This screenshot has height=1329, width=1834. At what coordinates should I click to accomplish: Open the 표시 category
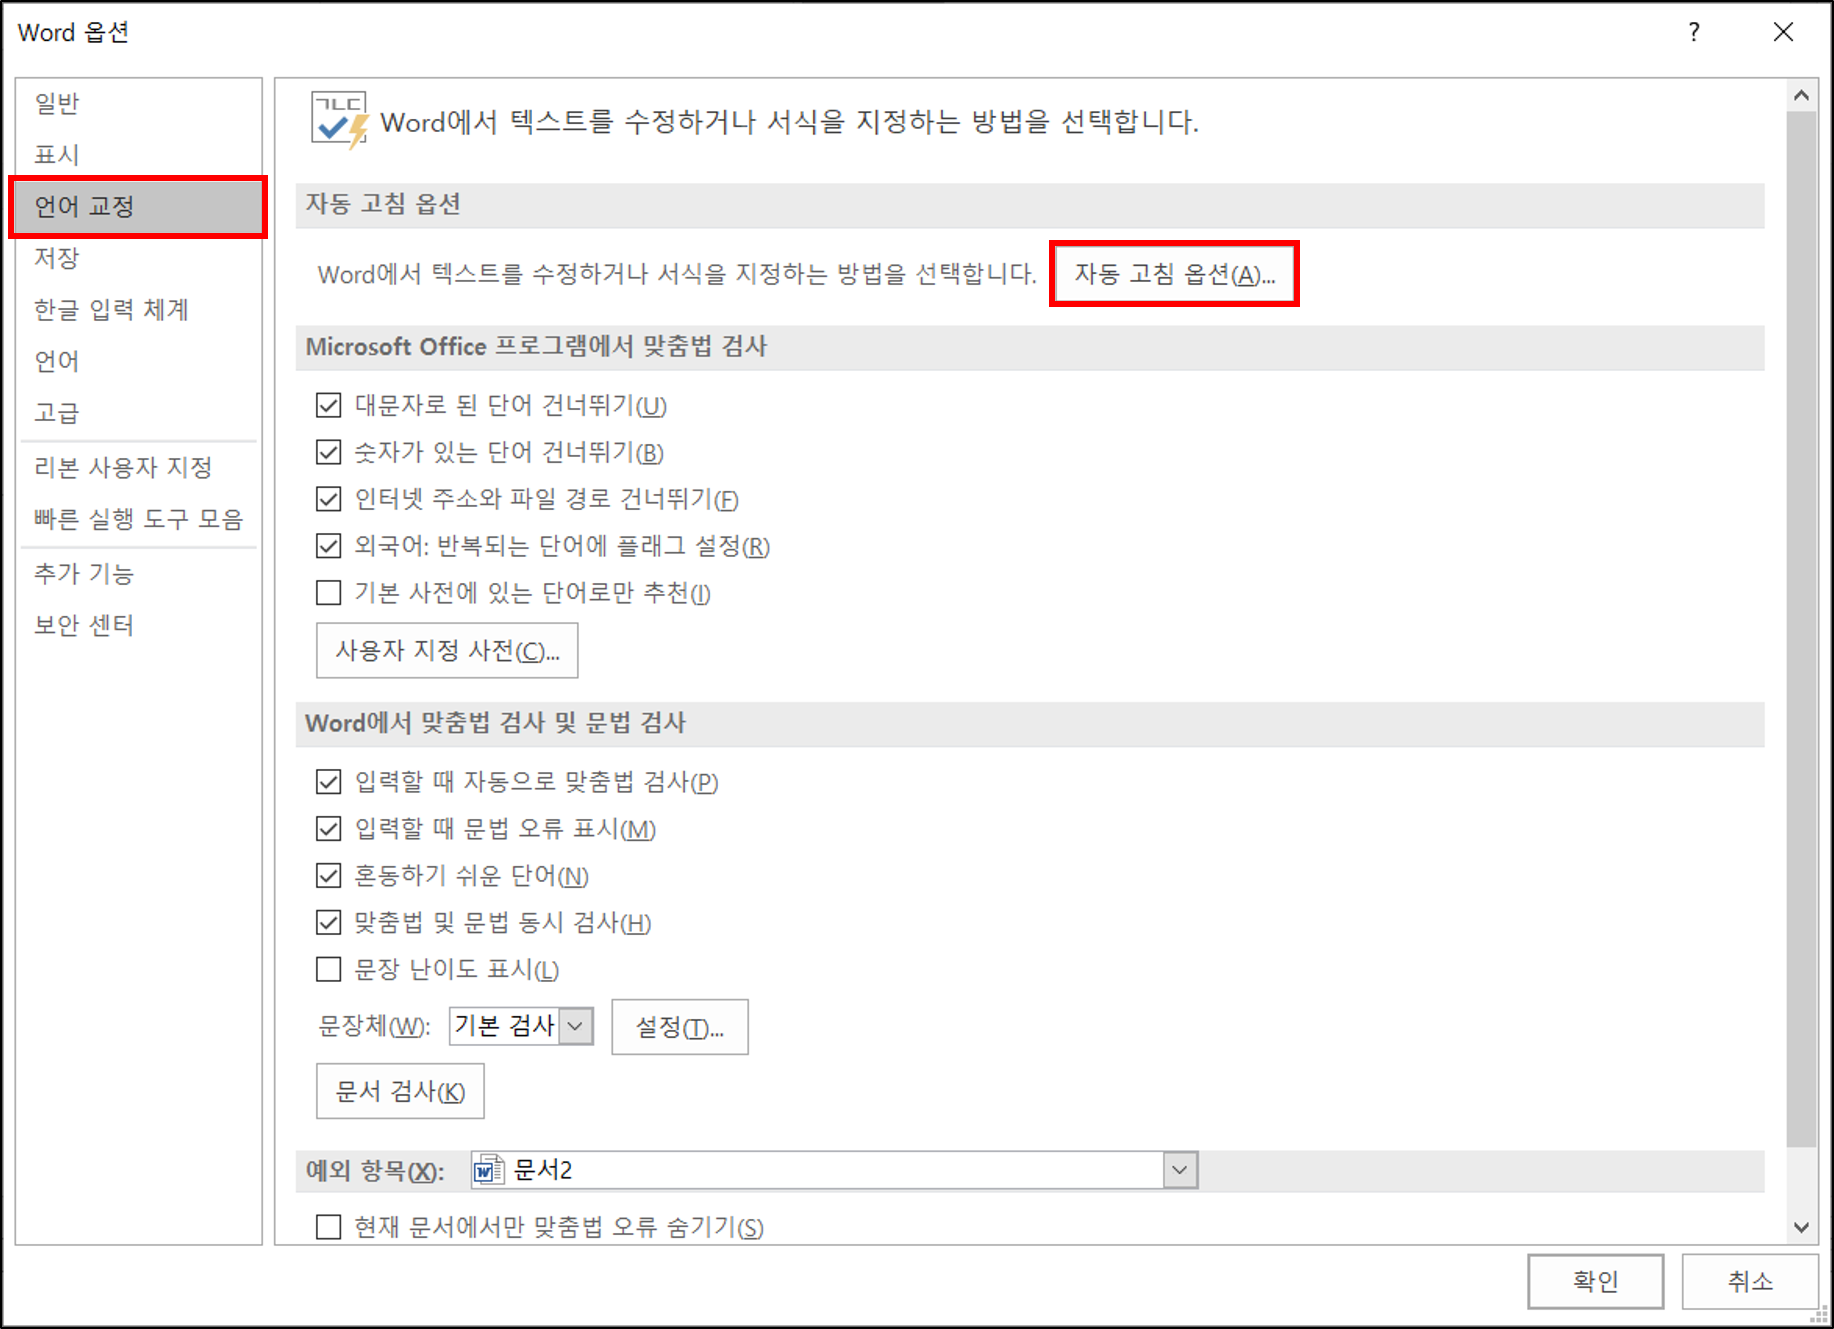[x=139, y=155]
